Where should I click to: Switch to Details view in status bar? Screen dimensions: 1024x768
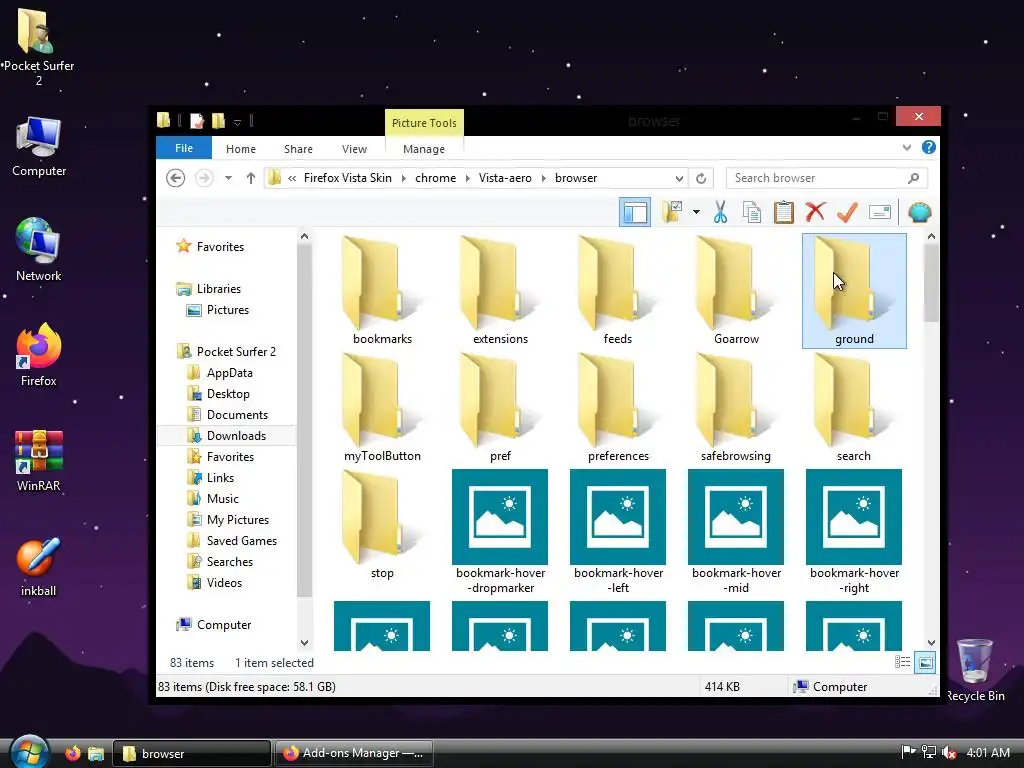click(x=903, y=662)
